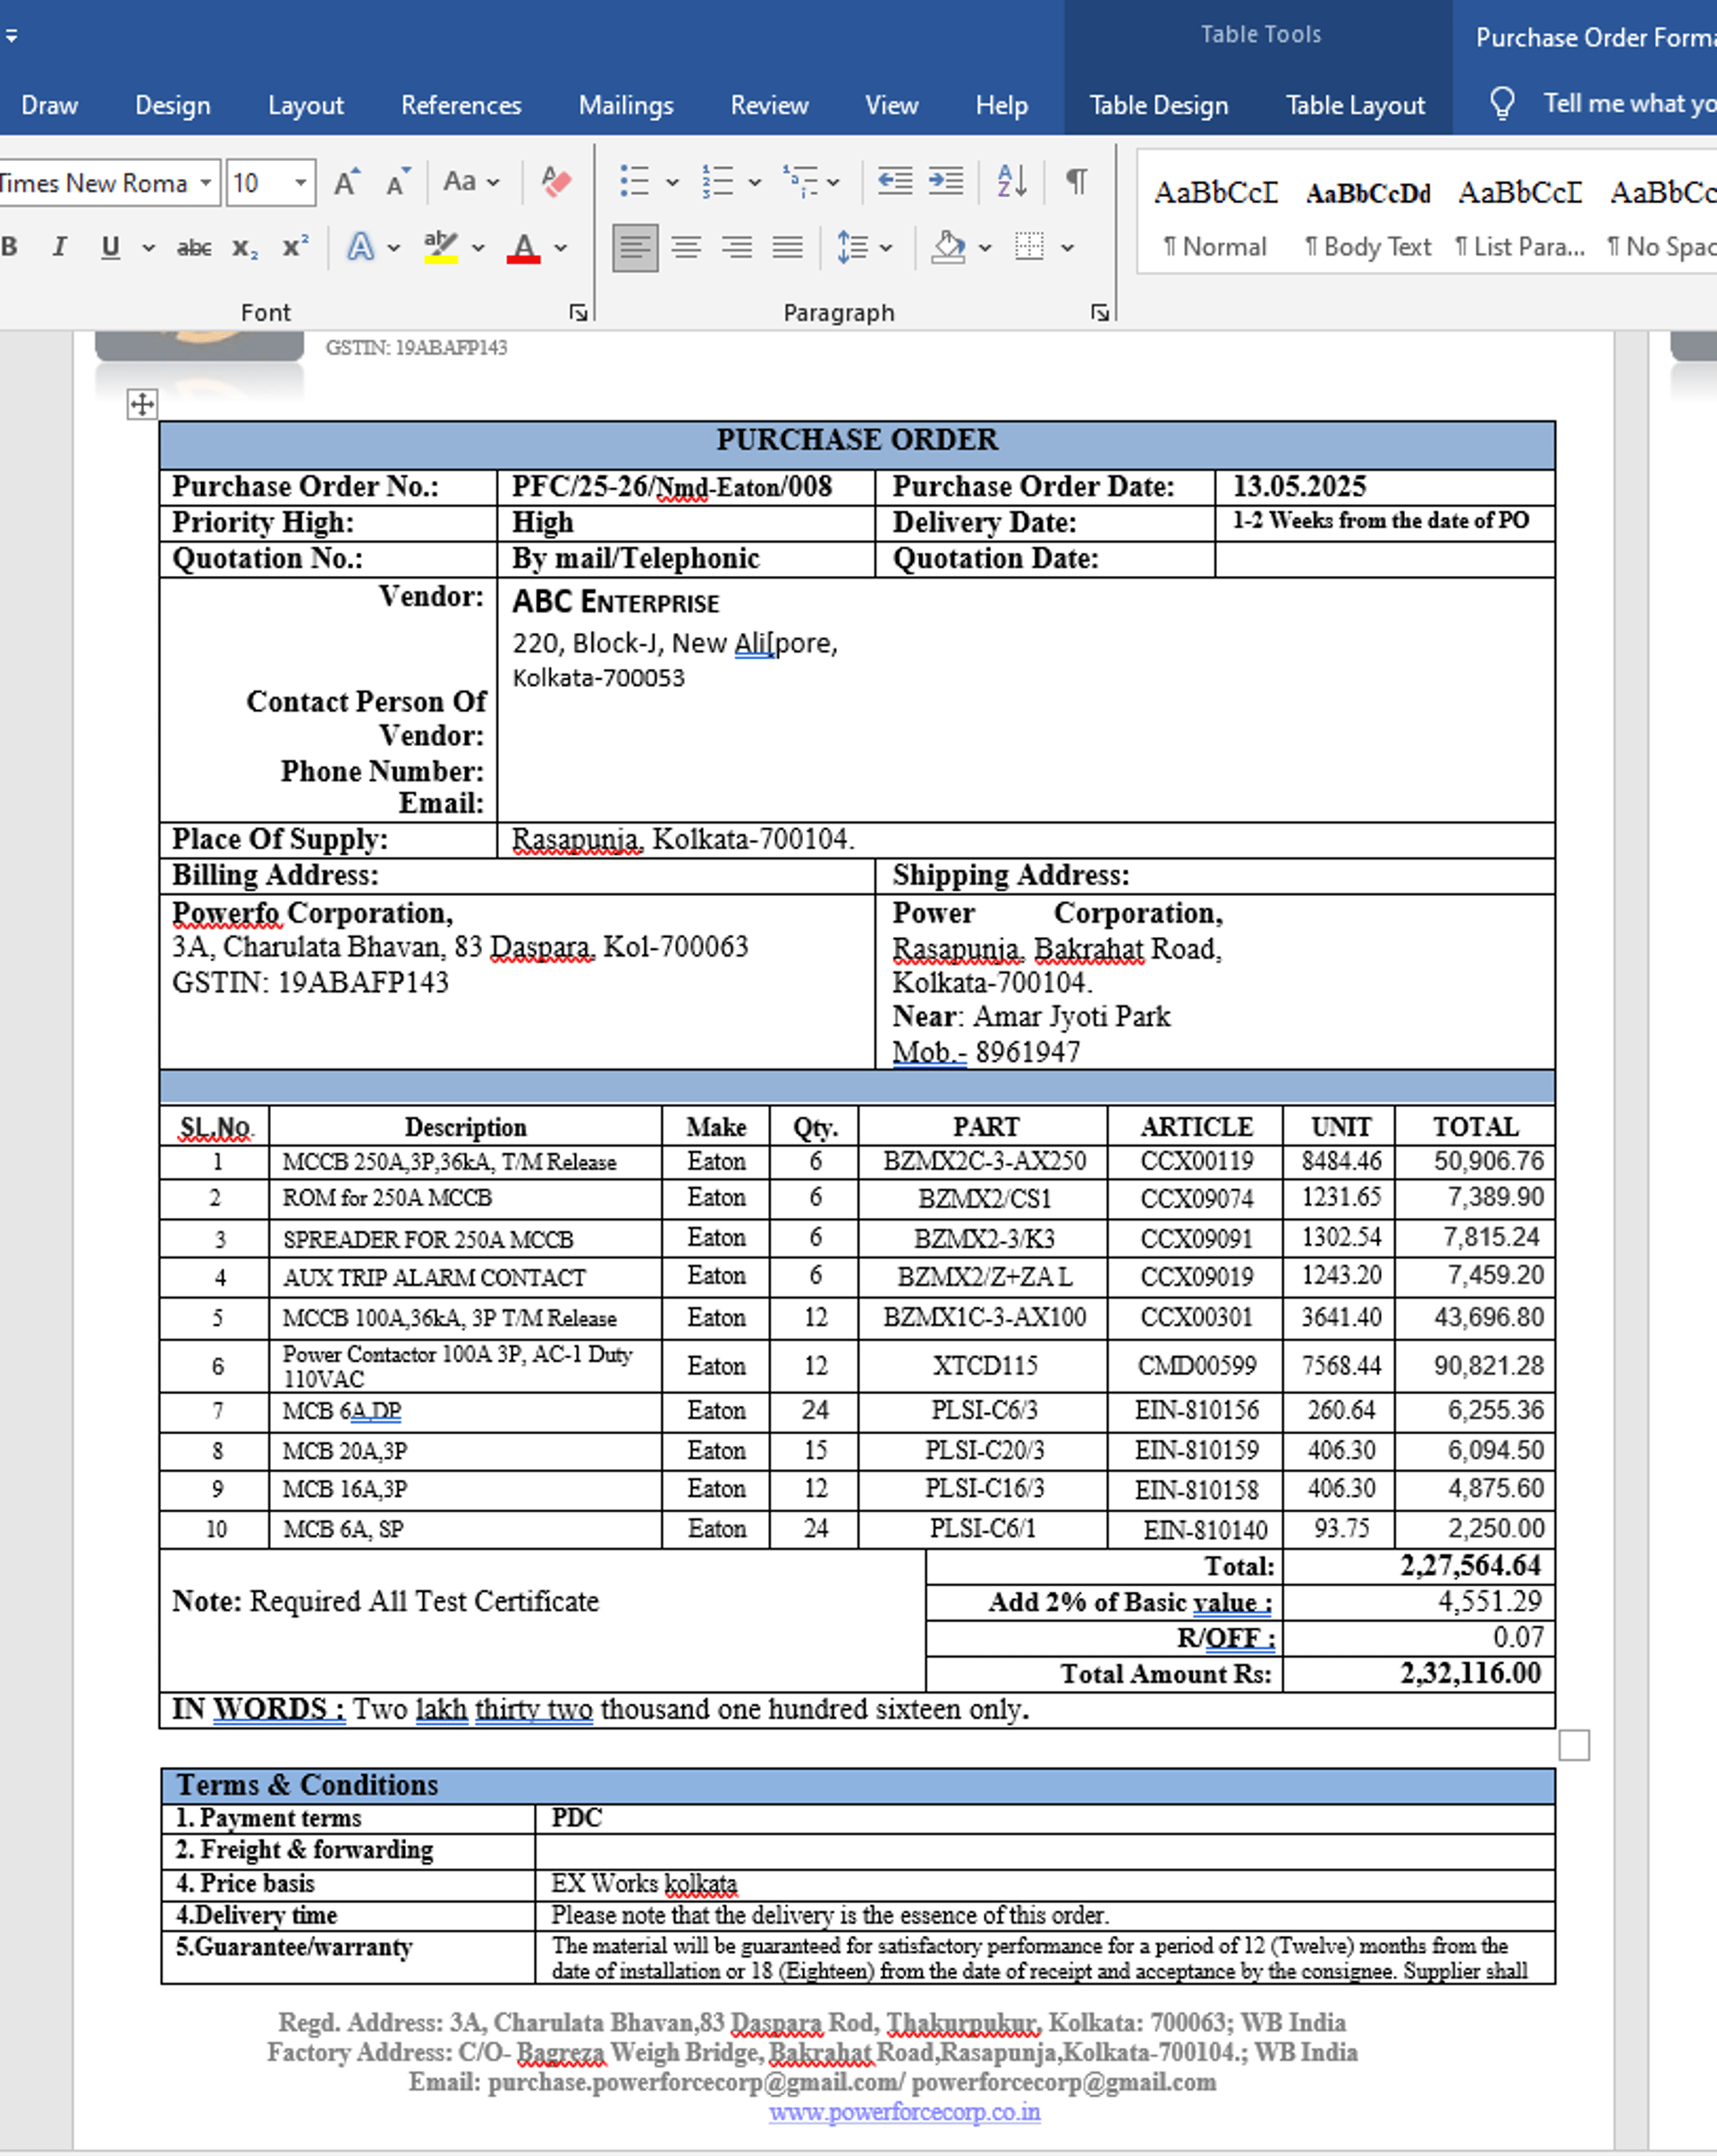Toggle Justify paragraph alignment

pyautogui.click(x=787, y=247)
